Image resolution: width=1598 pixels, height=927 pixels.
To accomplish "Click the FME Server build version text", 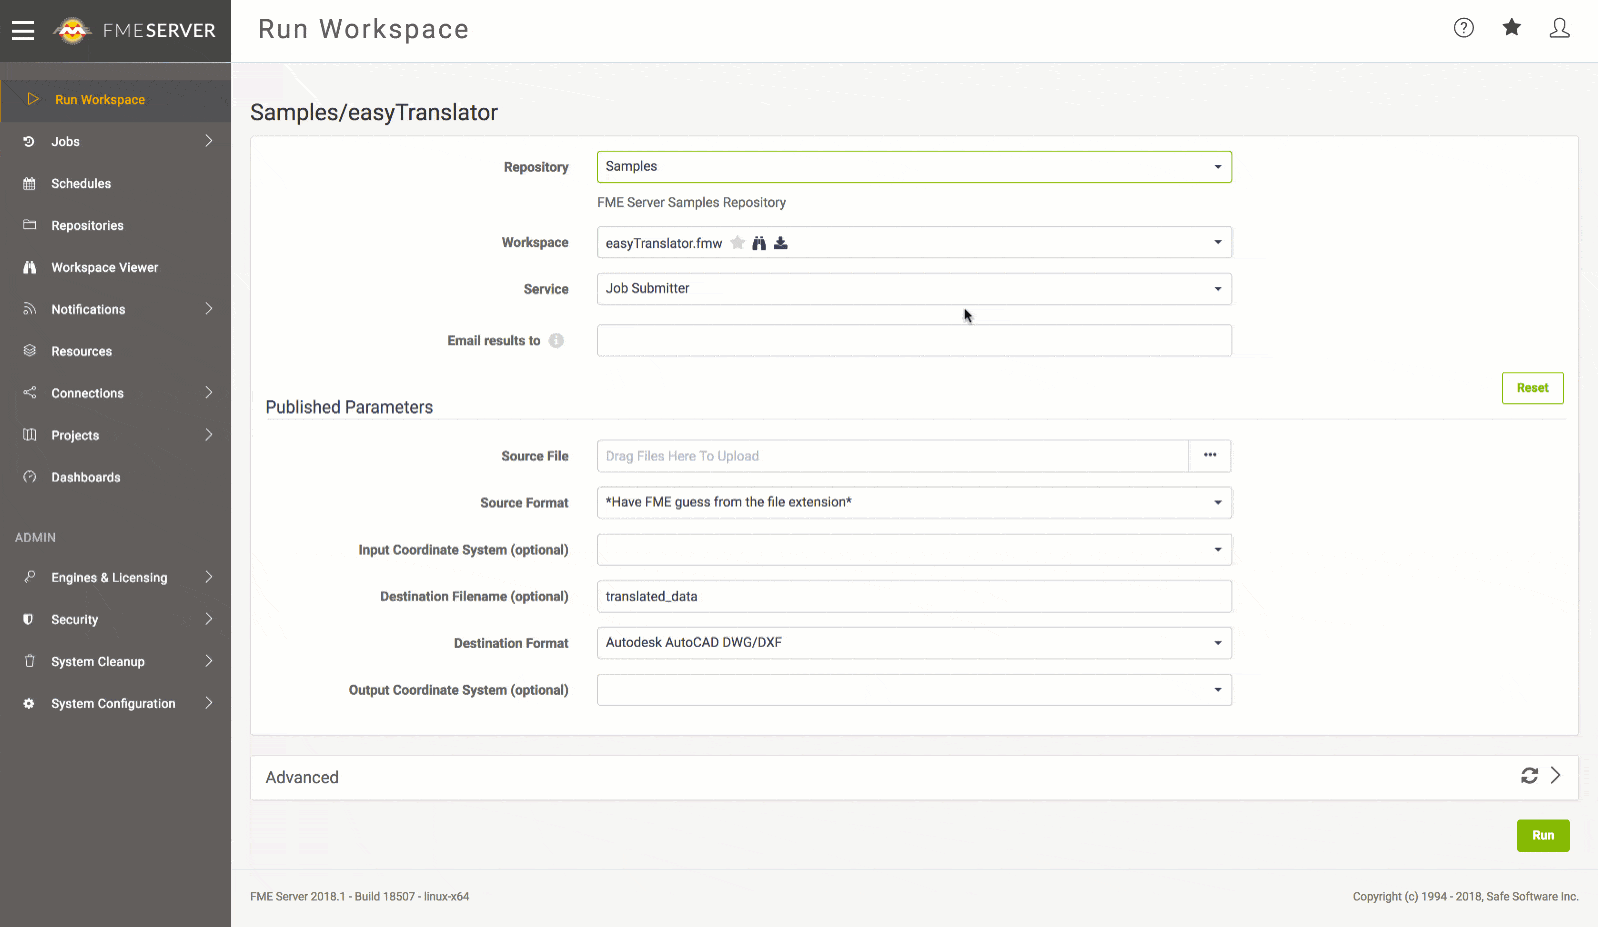I will point(359,897).
